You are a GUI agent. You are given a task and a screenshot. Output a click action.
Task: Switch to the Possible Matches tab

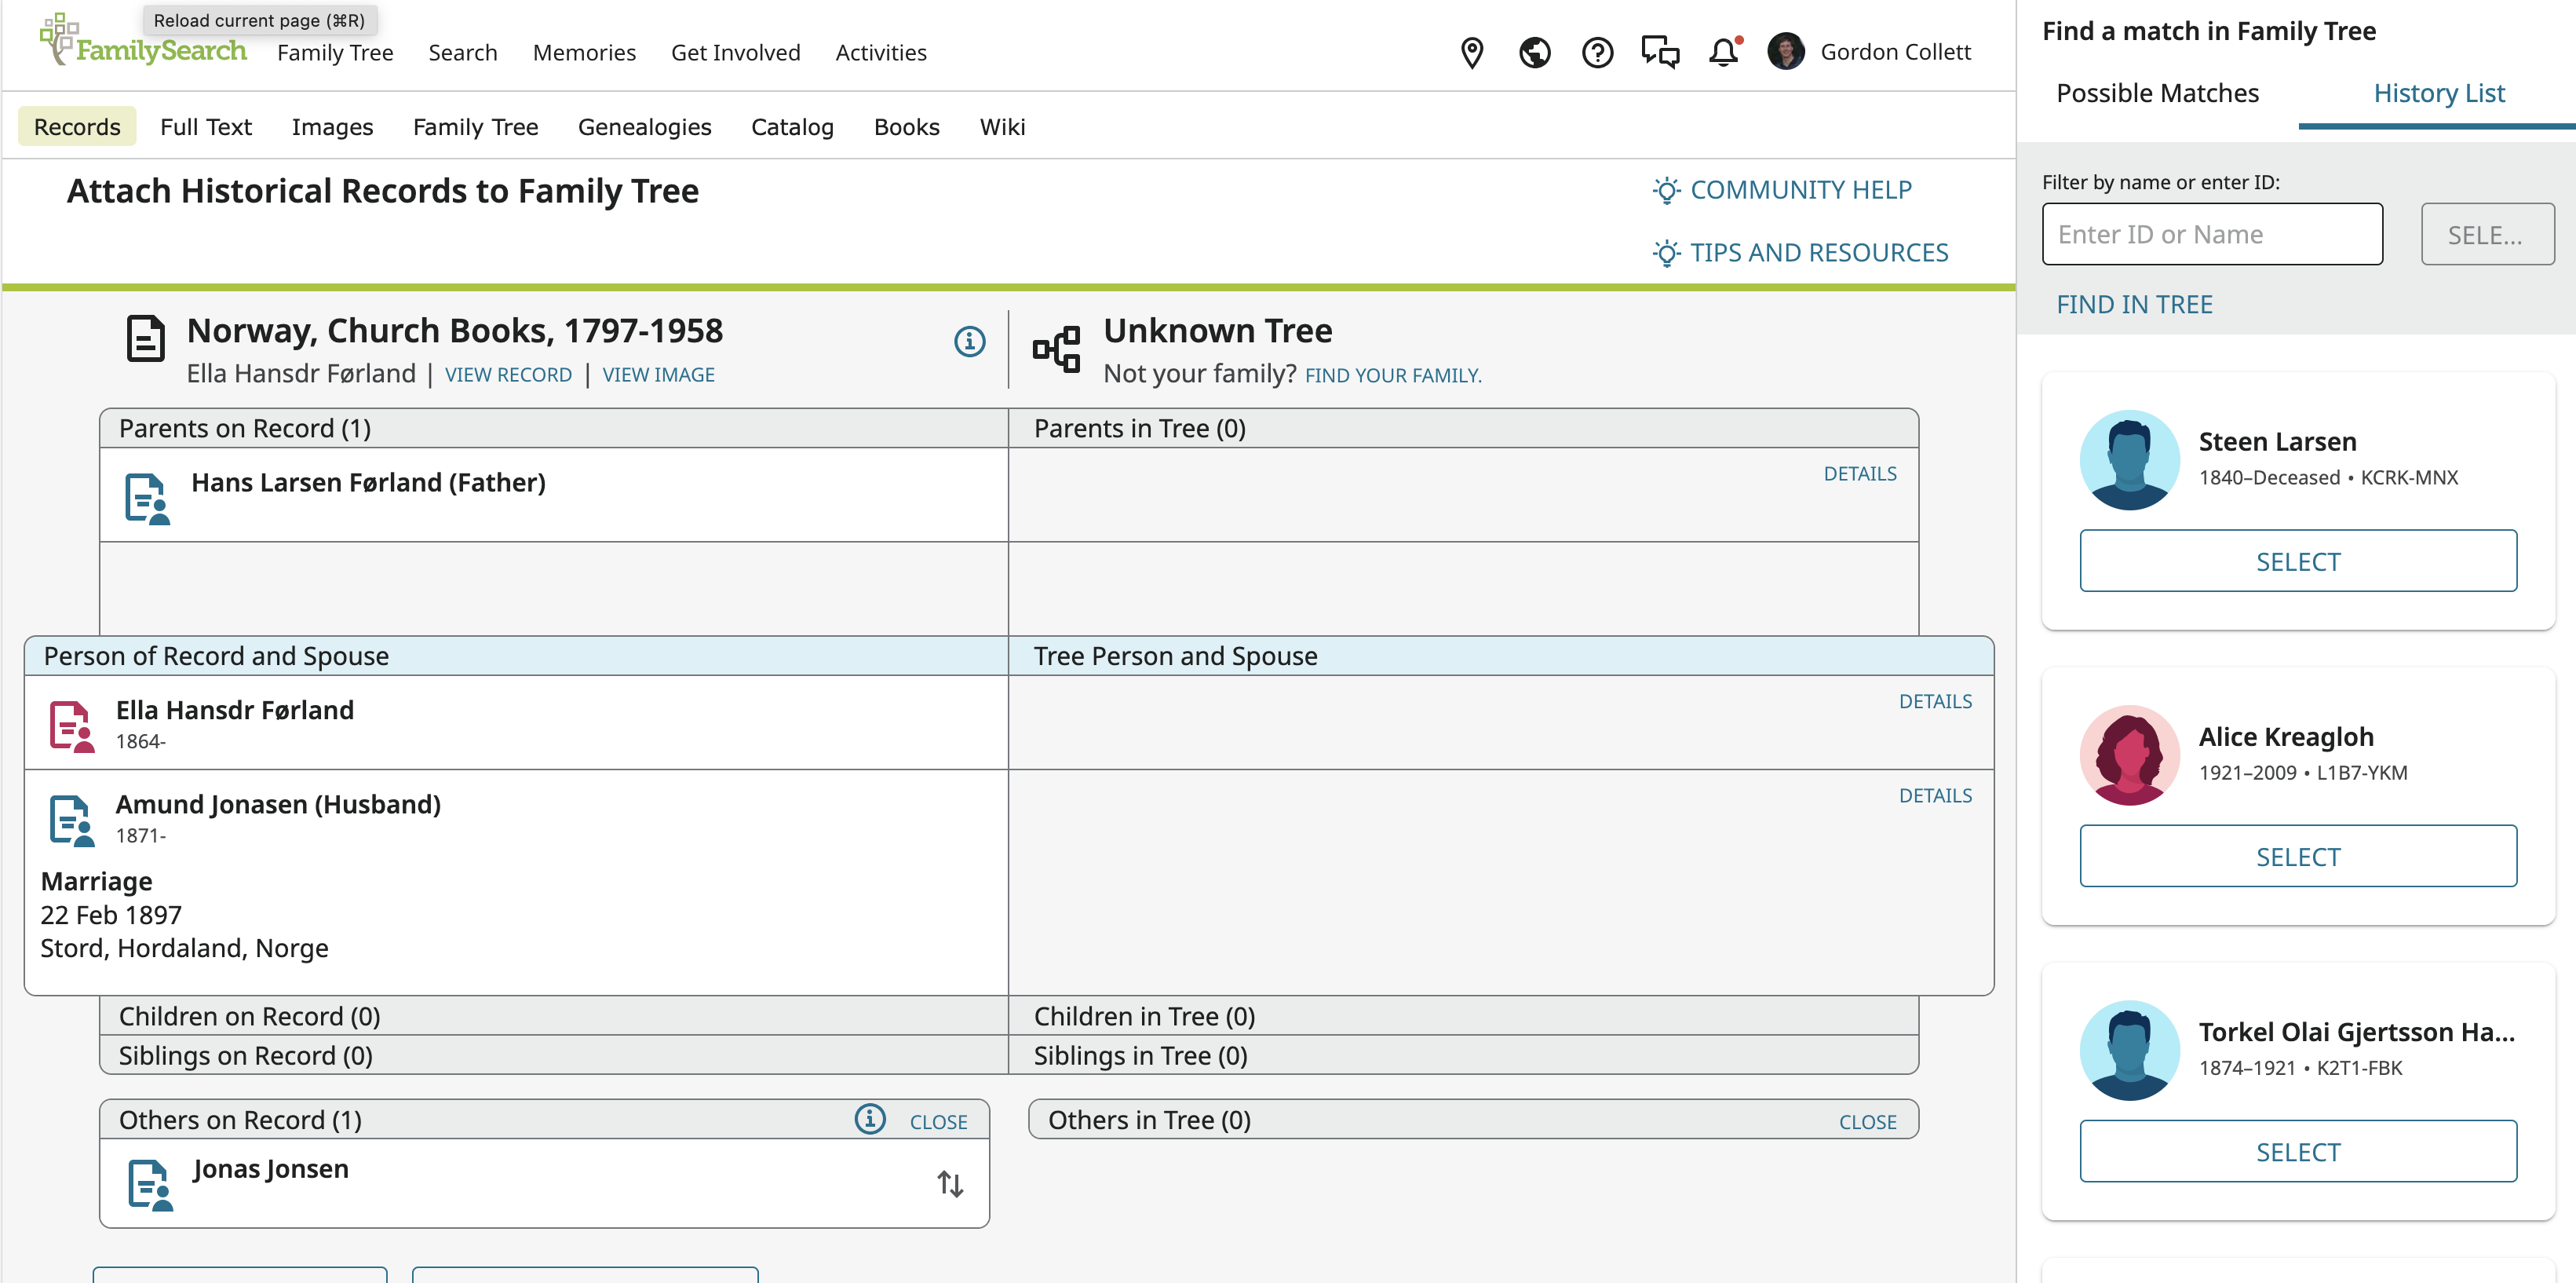coord(2157,93)
